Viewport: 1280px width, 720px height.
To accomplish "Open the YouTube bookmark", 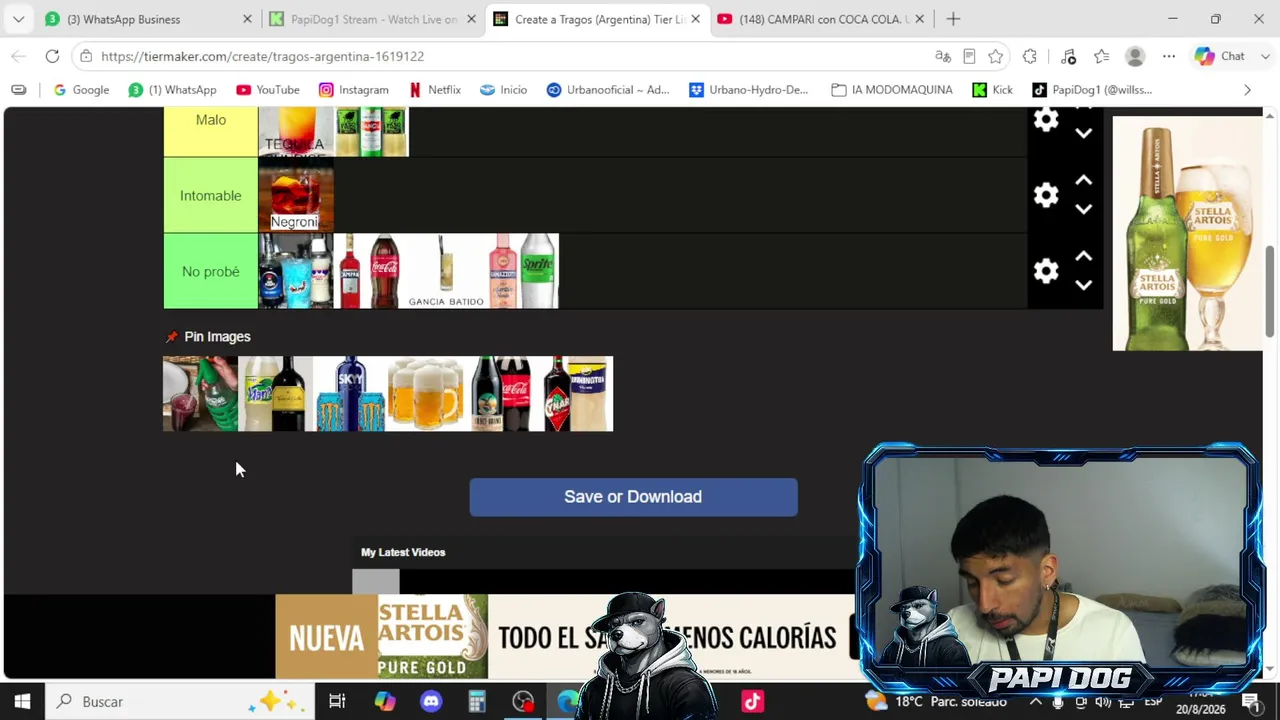I will tap(268, 90).
